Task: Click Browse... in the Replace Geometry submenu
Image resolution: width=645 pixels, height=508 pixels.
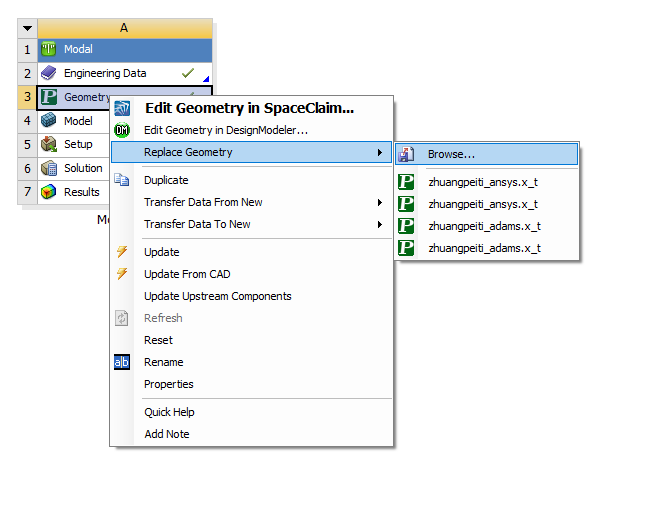Action: click(x=486, y=154)
